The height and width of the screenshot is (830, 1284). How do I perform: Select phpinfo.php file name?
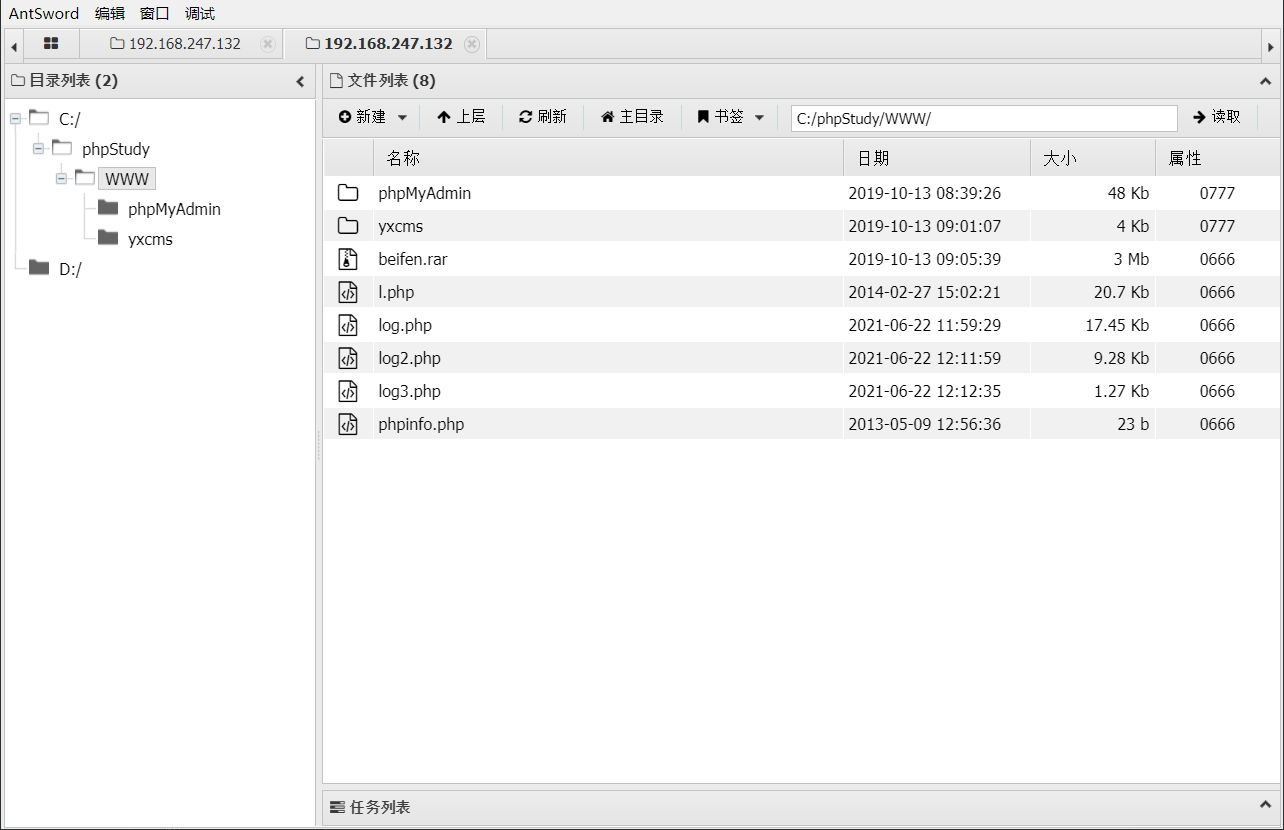click(x=421, y=424)
